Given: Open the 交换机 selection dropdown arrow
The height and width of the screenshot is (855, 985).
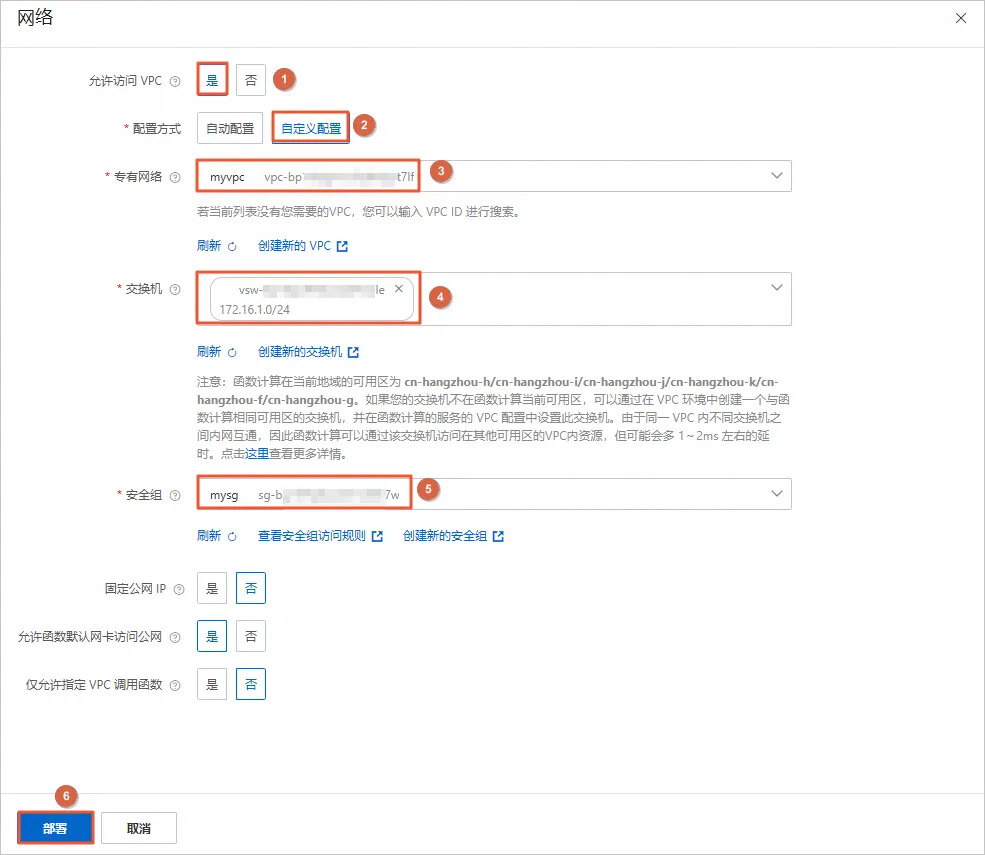Looking at the screenshot, I should click(x=776, y=288).
